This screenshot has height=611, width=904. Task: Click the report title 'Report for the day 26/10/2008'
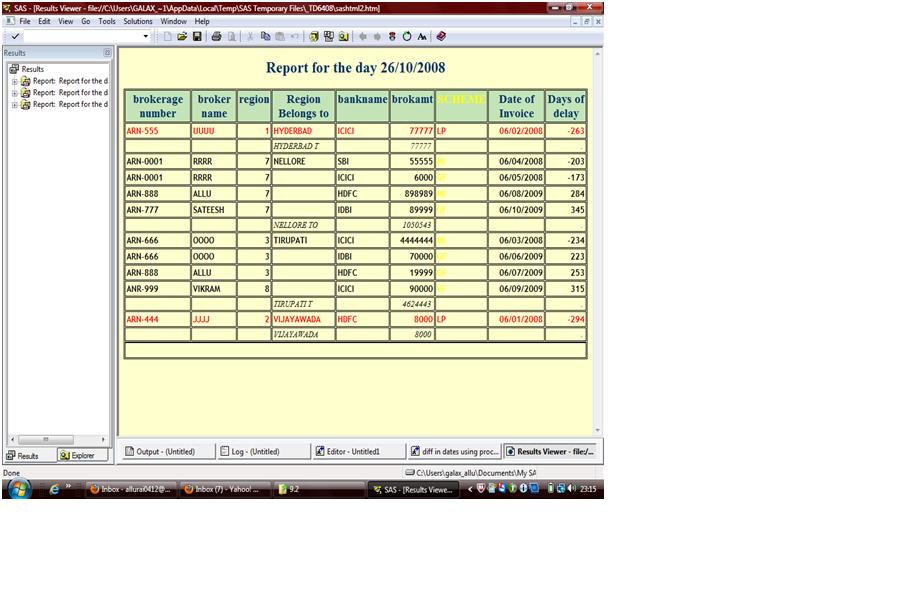[x=355, y=67]
